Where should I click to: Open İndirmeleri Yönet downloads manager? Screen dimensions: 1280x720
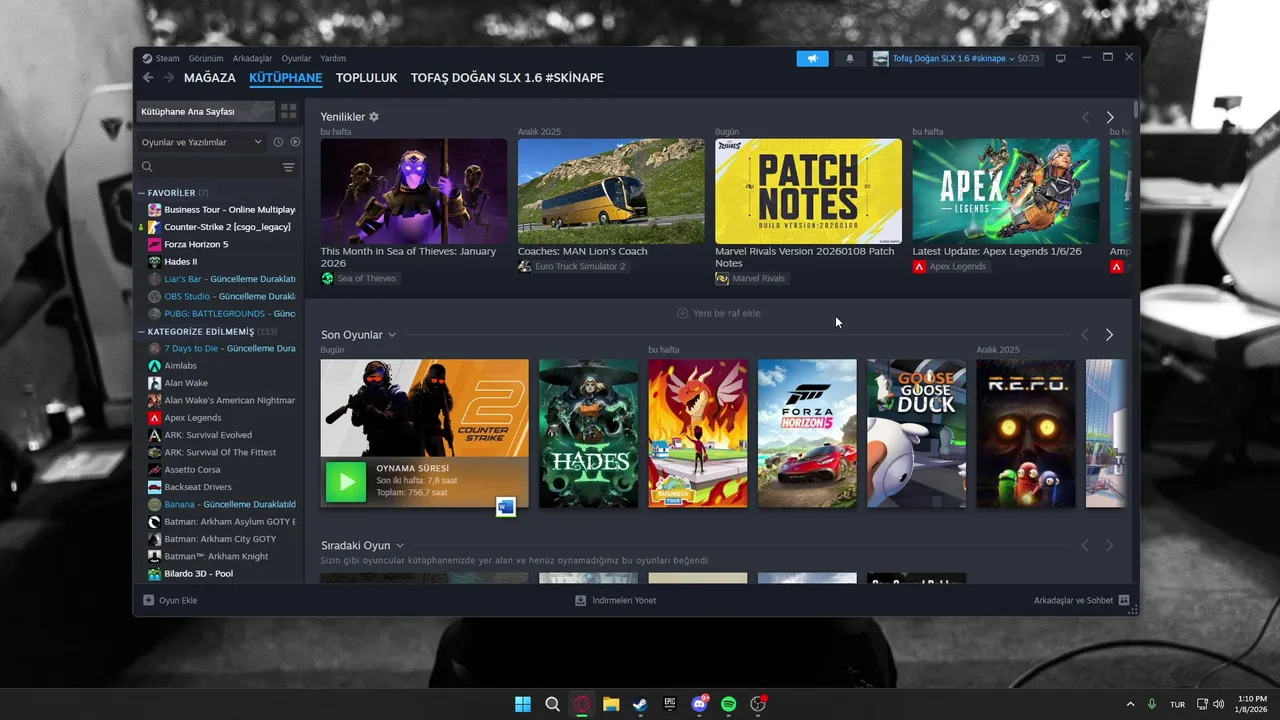tap(616, 600)
